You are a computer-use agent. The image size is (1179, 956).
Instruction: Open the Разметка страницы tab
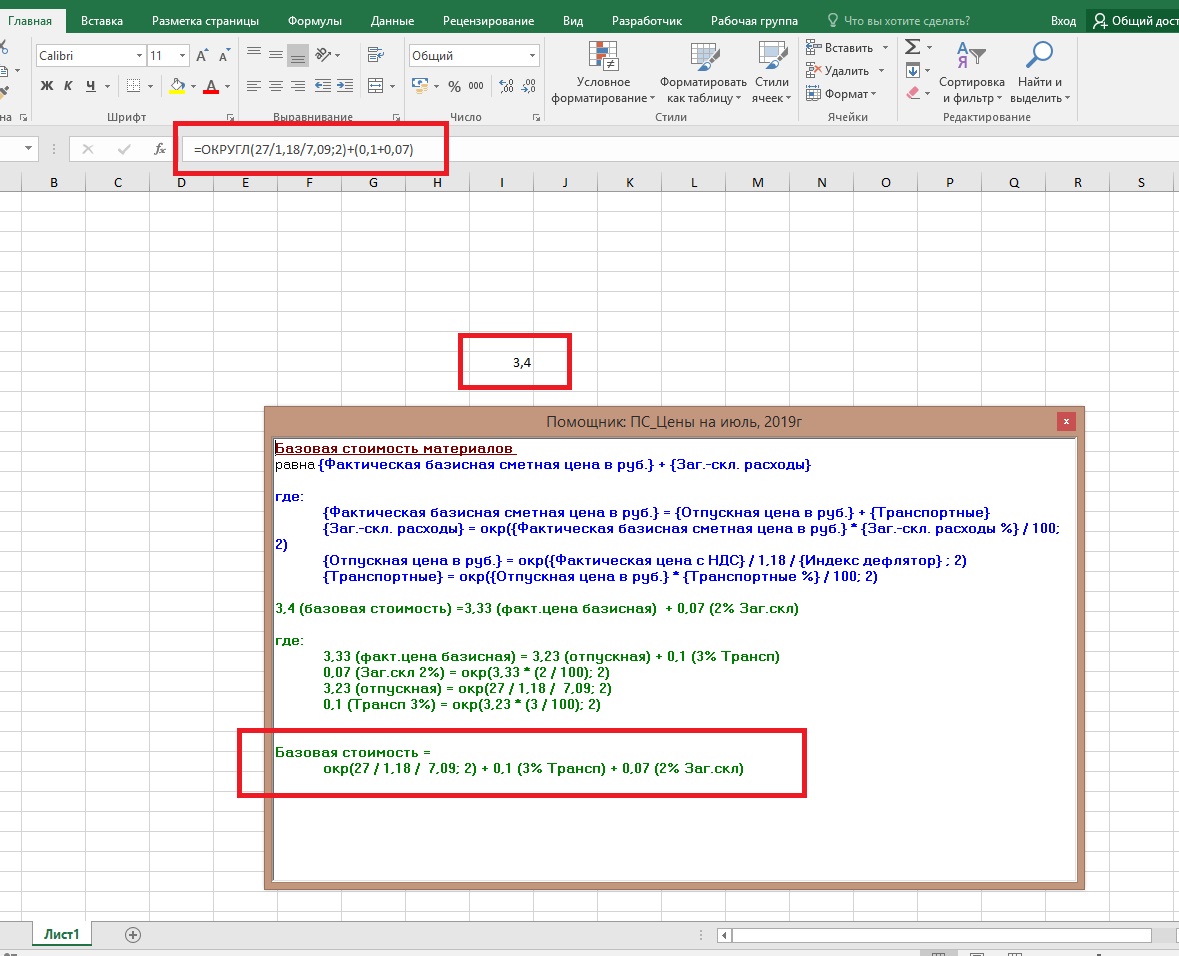(x=205, y=20)
